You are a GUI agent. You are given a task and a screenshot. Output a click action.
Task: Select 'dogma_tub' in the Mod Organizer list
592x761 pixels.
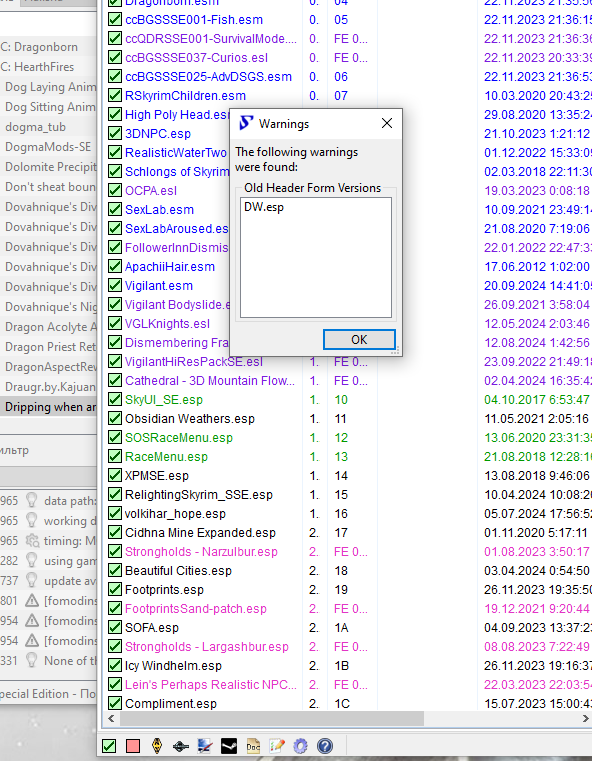(49, 127)
